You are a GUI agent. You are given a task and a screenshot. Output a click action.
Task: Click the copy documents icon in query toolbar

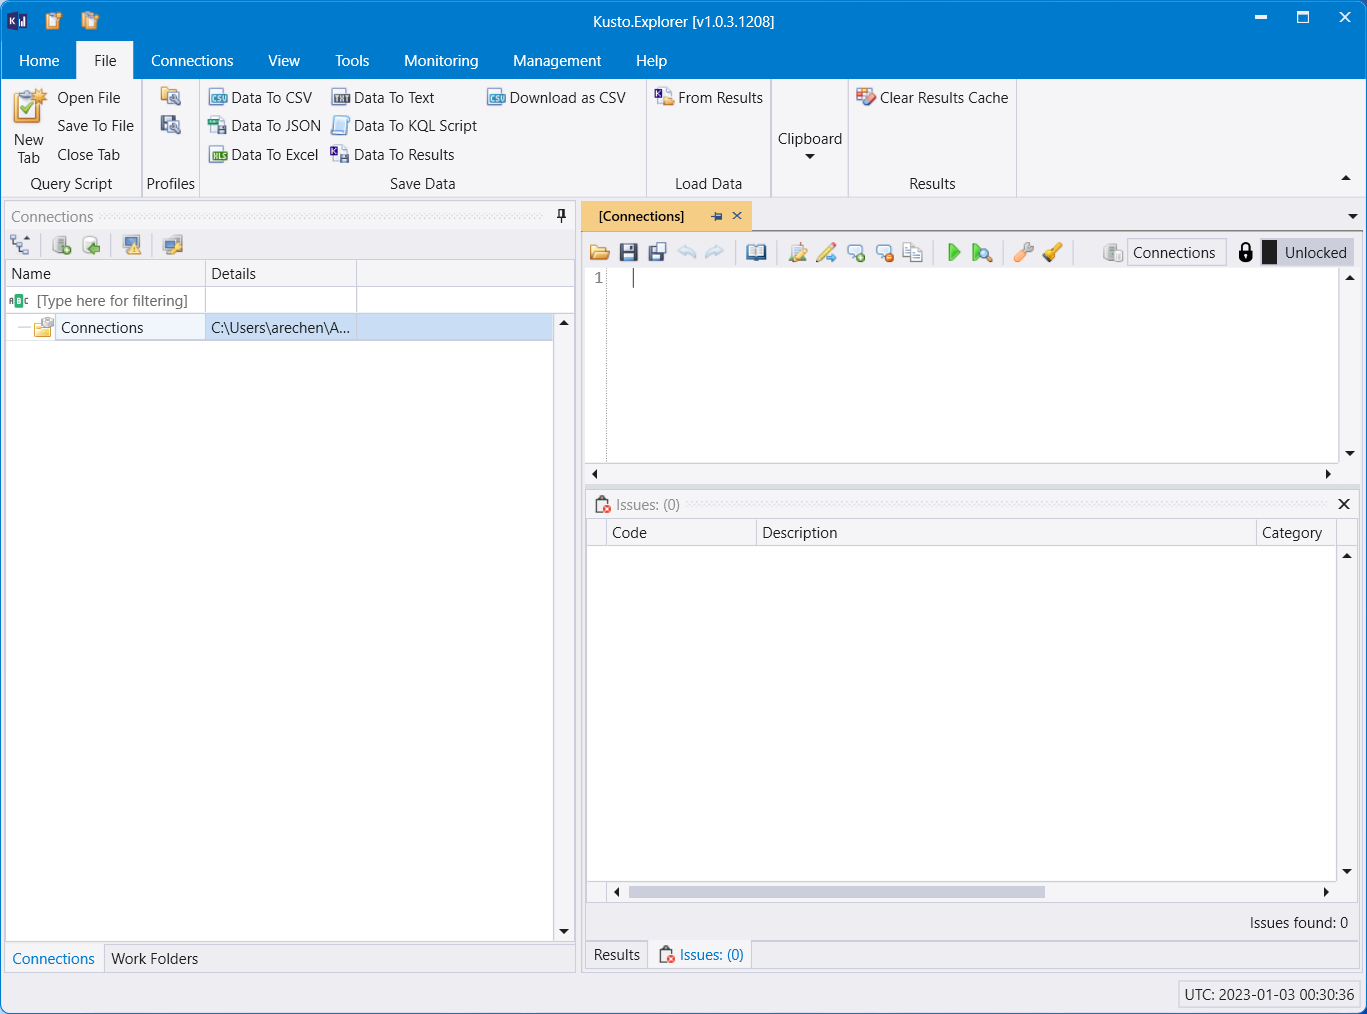tap(913, 253)
